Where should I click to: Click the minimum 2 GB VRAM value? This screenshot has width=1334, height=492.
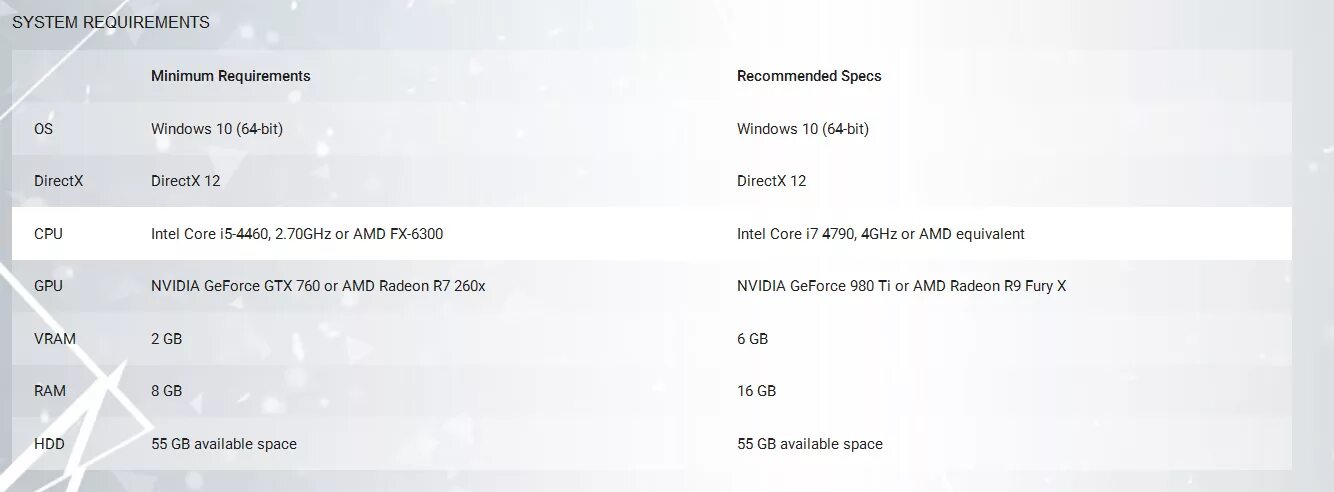[166, 339]
